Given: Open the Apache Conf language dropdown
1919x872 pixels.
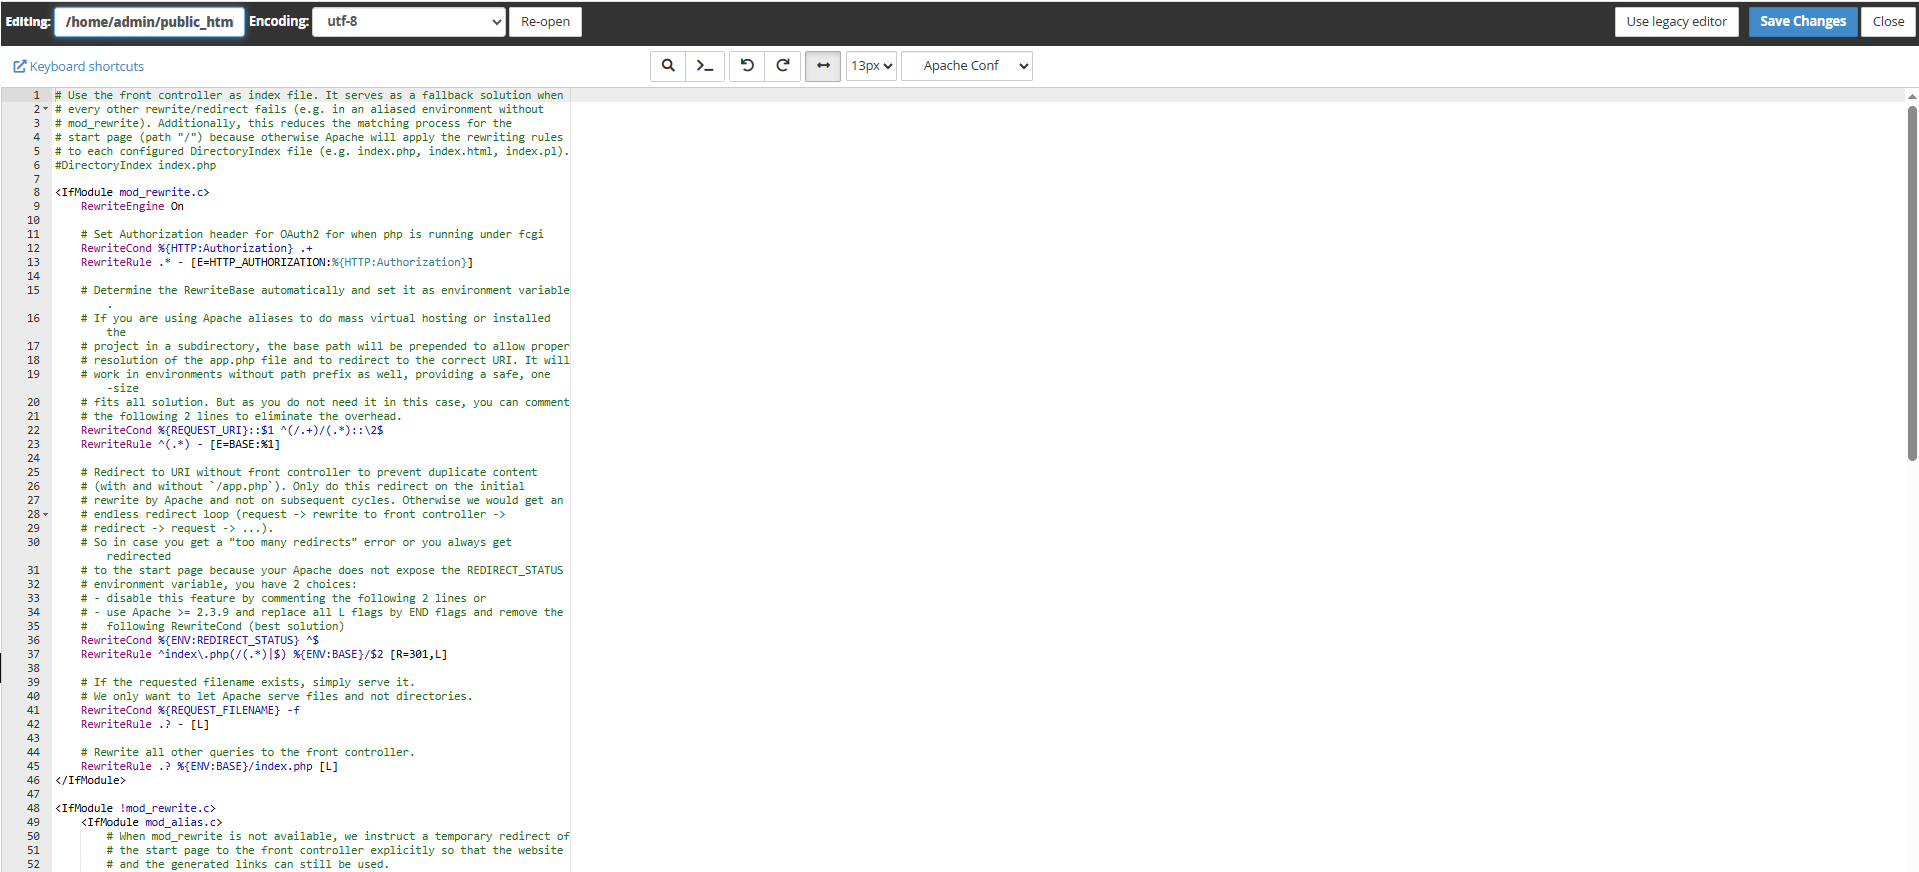Looking at the screenshot, I should [x=967, y=66].
